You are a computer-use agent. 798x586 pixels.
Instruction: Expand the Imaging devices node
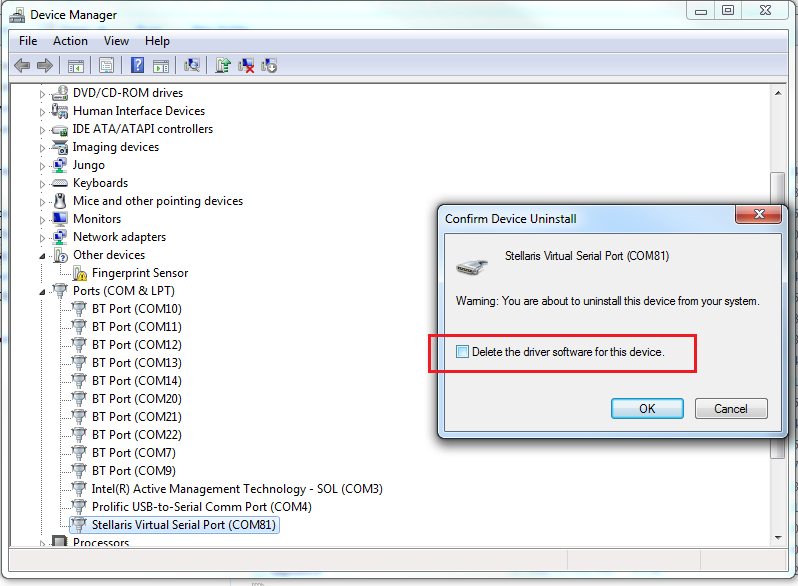(x=42, y=148)
